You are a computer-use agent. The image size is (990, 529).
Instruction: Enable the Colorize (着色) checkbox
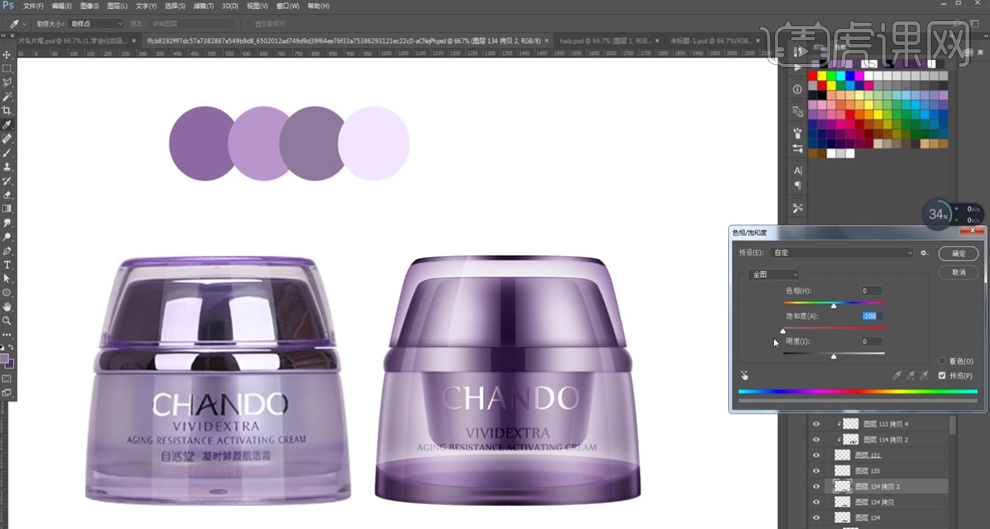pos(942,361)
